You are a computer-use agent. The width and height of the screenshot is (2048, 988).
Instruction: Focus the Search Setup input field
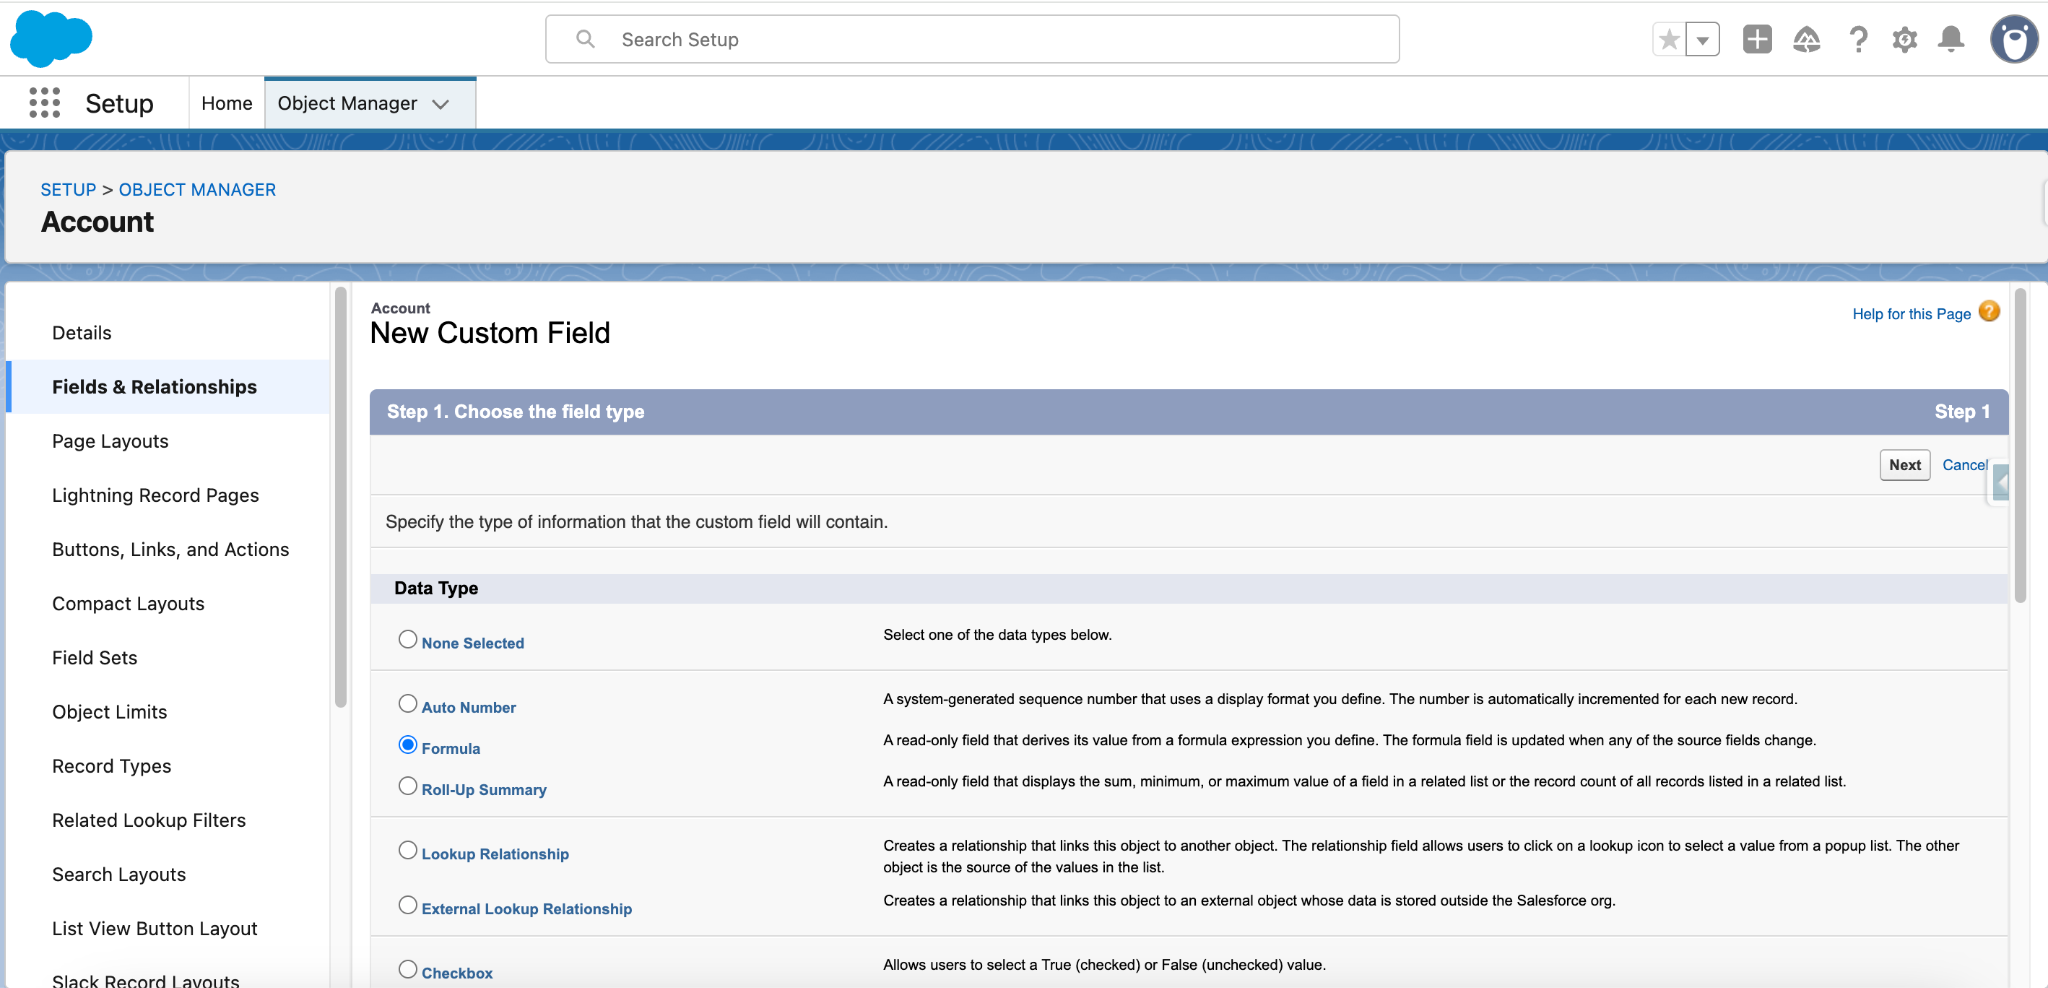point(972,39)
